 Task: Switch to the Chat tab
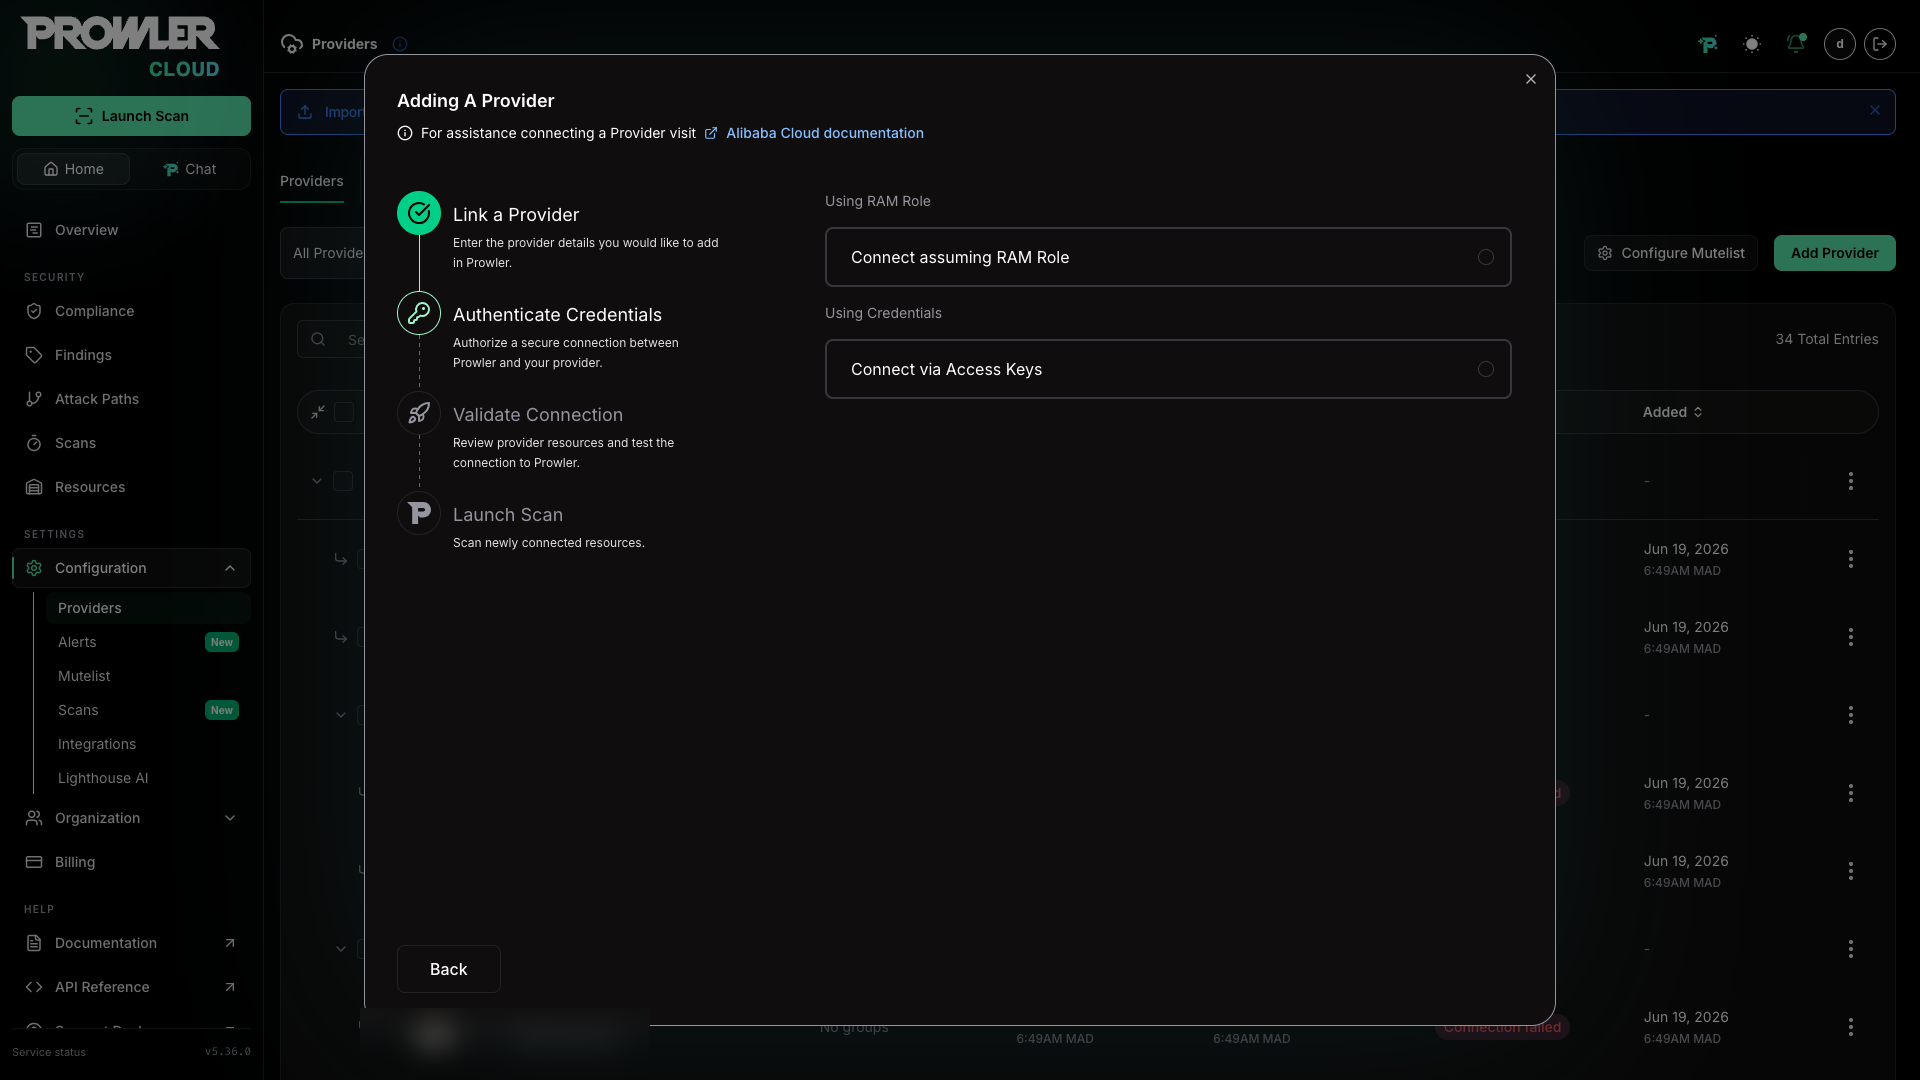click(x=189, y=169)
